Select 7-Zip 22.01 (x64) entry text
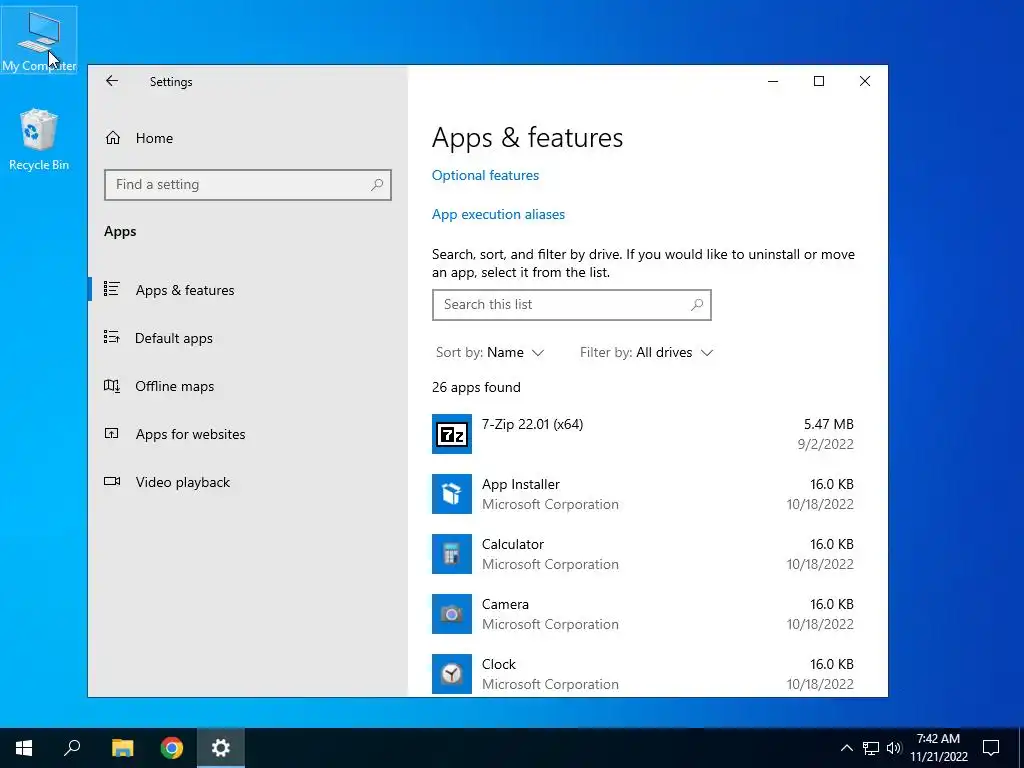This screenshot has width=1024, height=768. pyautogui.click(x=532, y=424)
